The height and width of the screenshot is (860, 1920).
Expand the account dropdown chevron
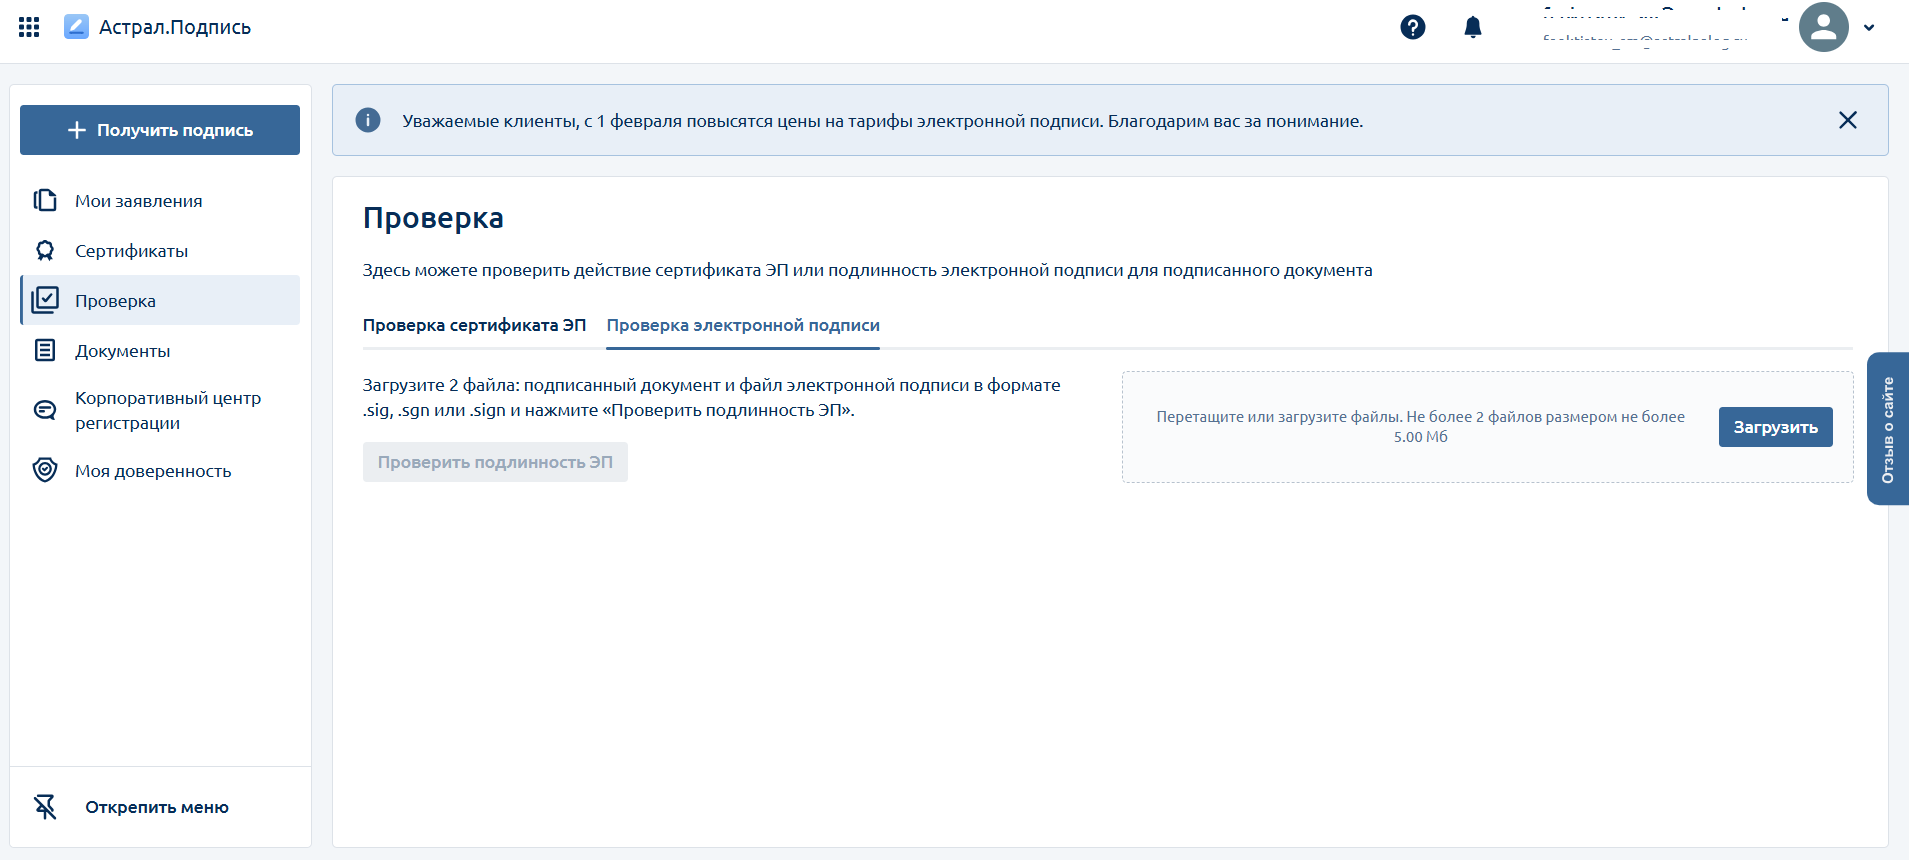point(1868,28)
